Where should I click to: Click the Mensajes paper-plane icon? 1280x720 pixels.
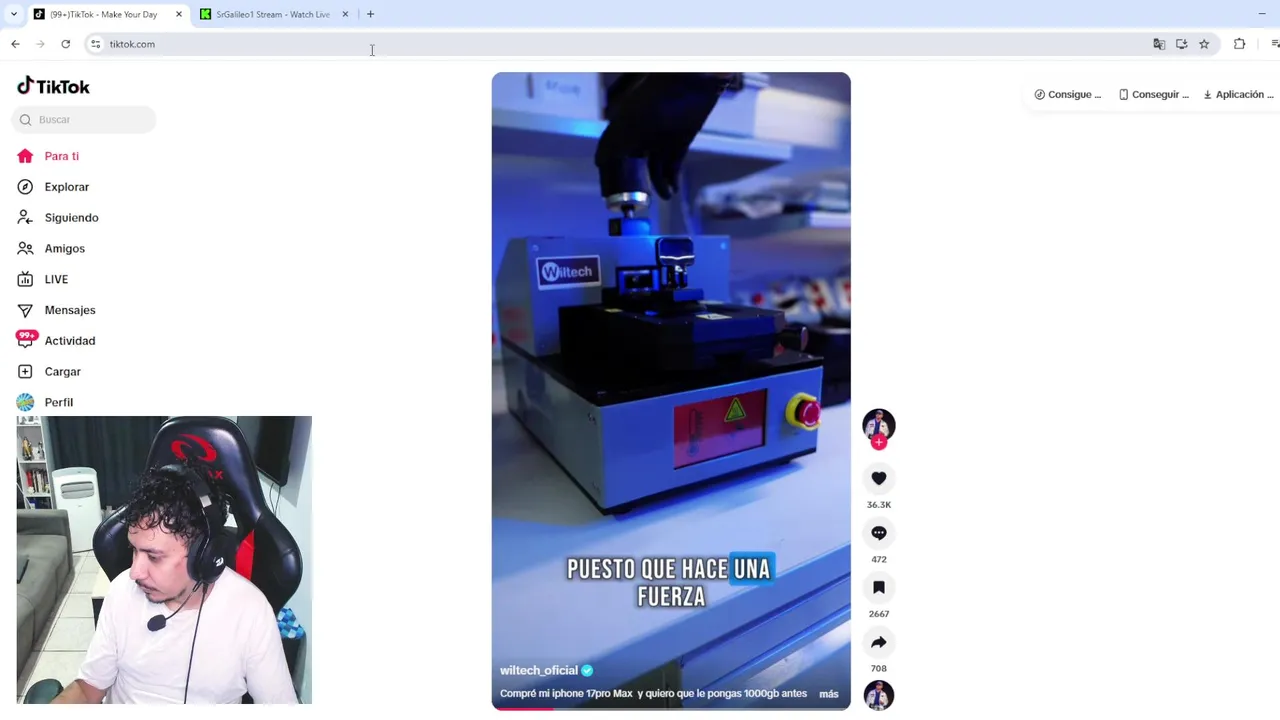point(25,310)
